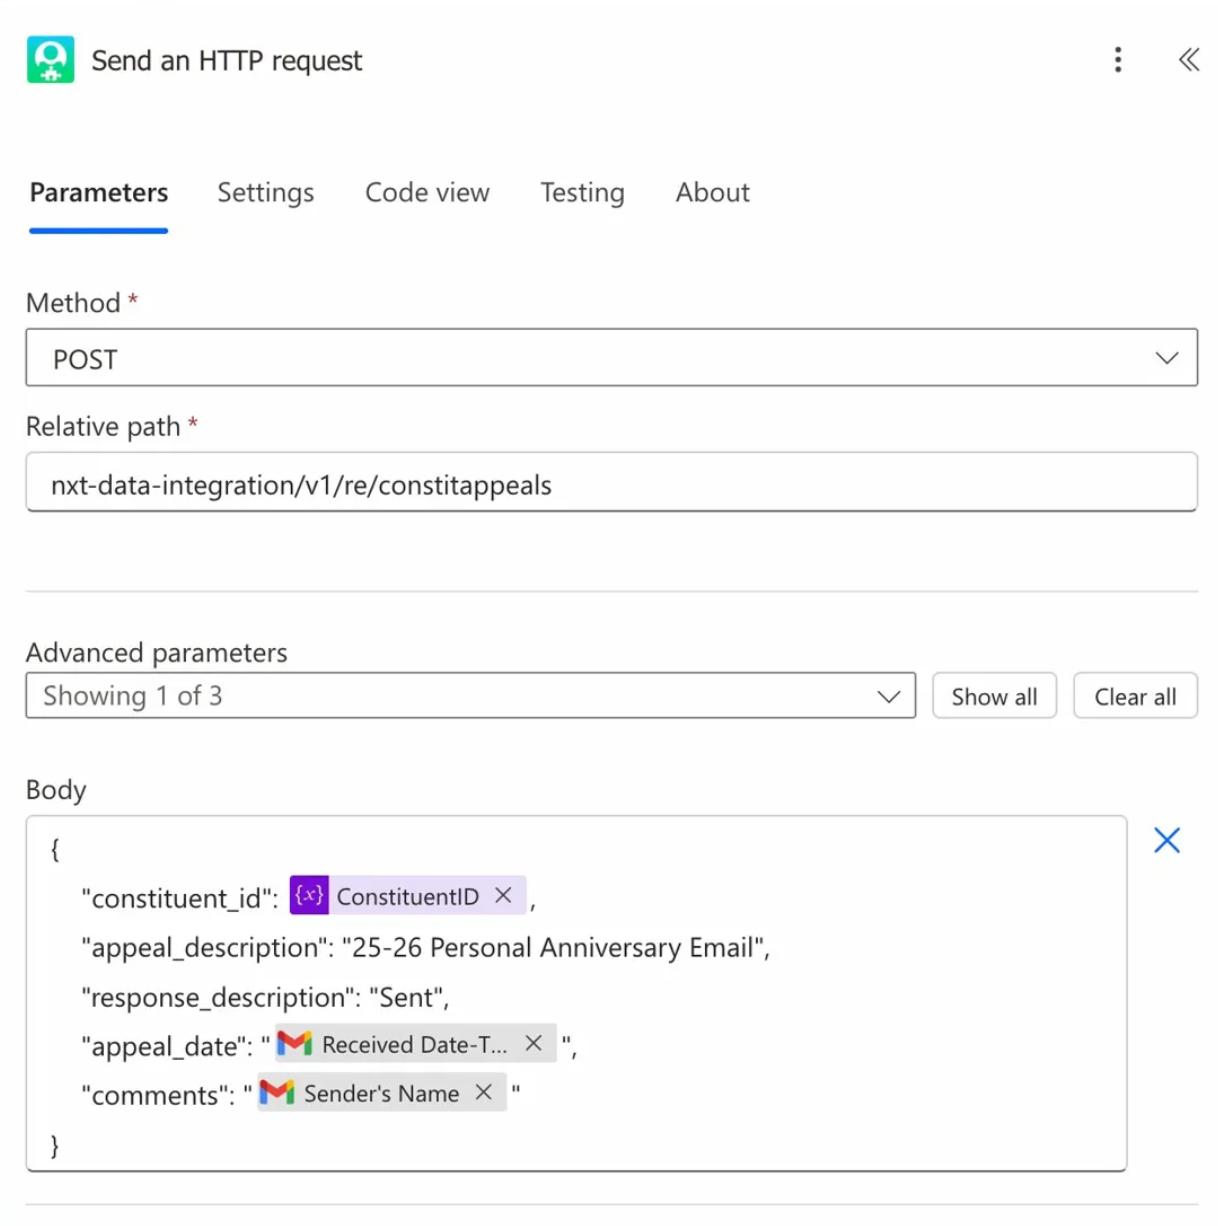This screenshot has height=1226, width=1218.
Task: Click the Gmail icon on Sender's Name token
Action: coord(277,1093)
